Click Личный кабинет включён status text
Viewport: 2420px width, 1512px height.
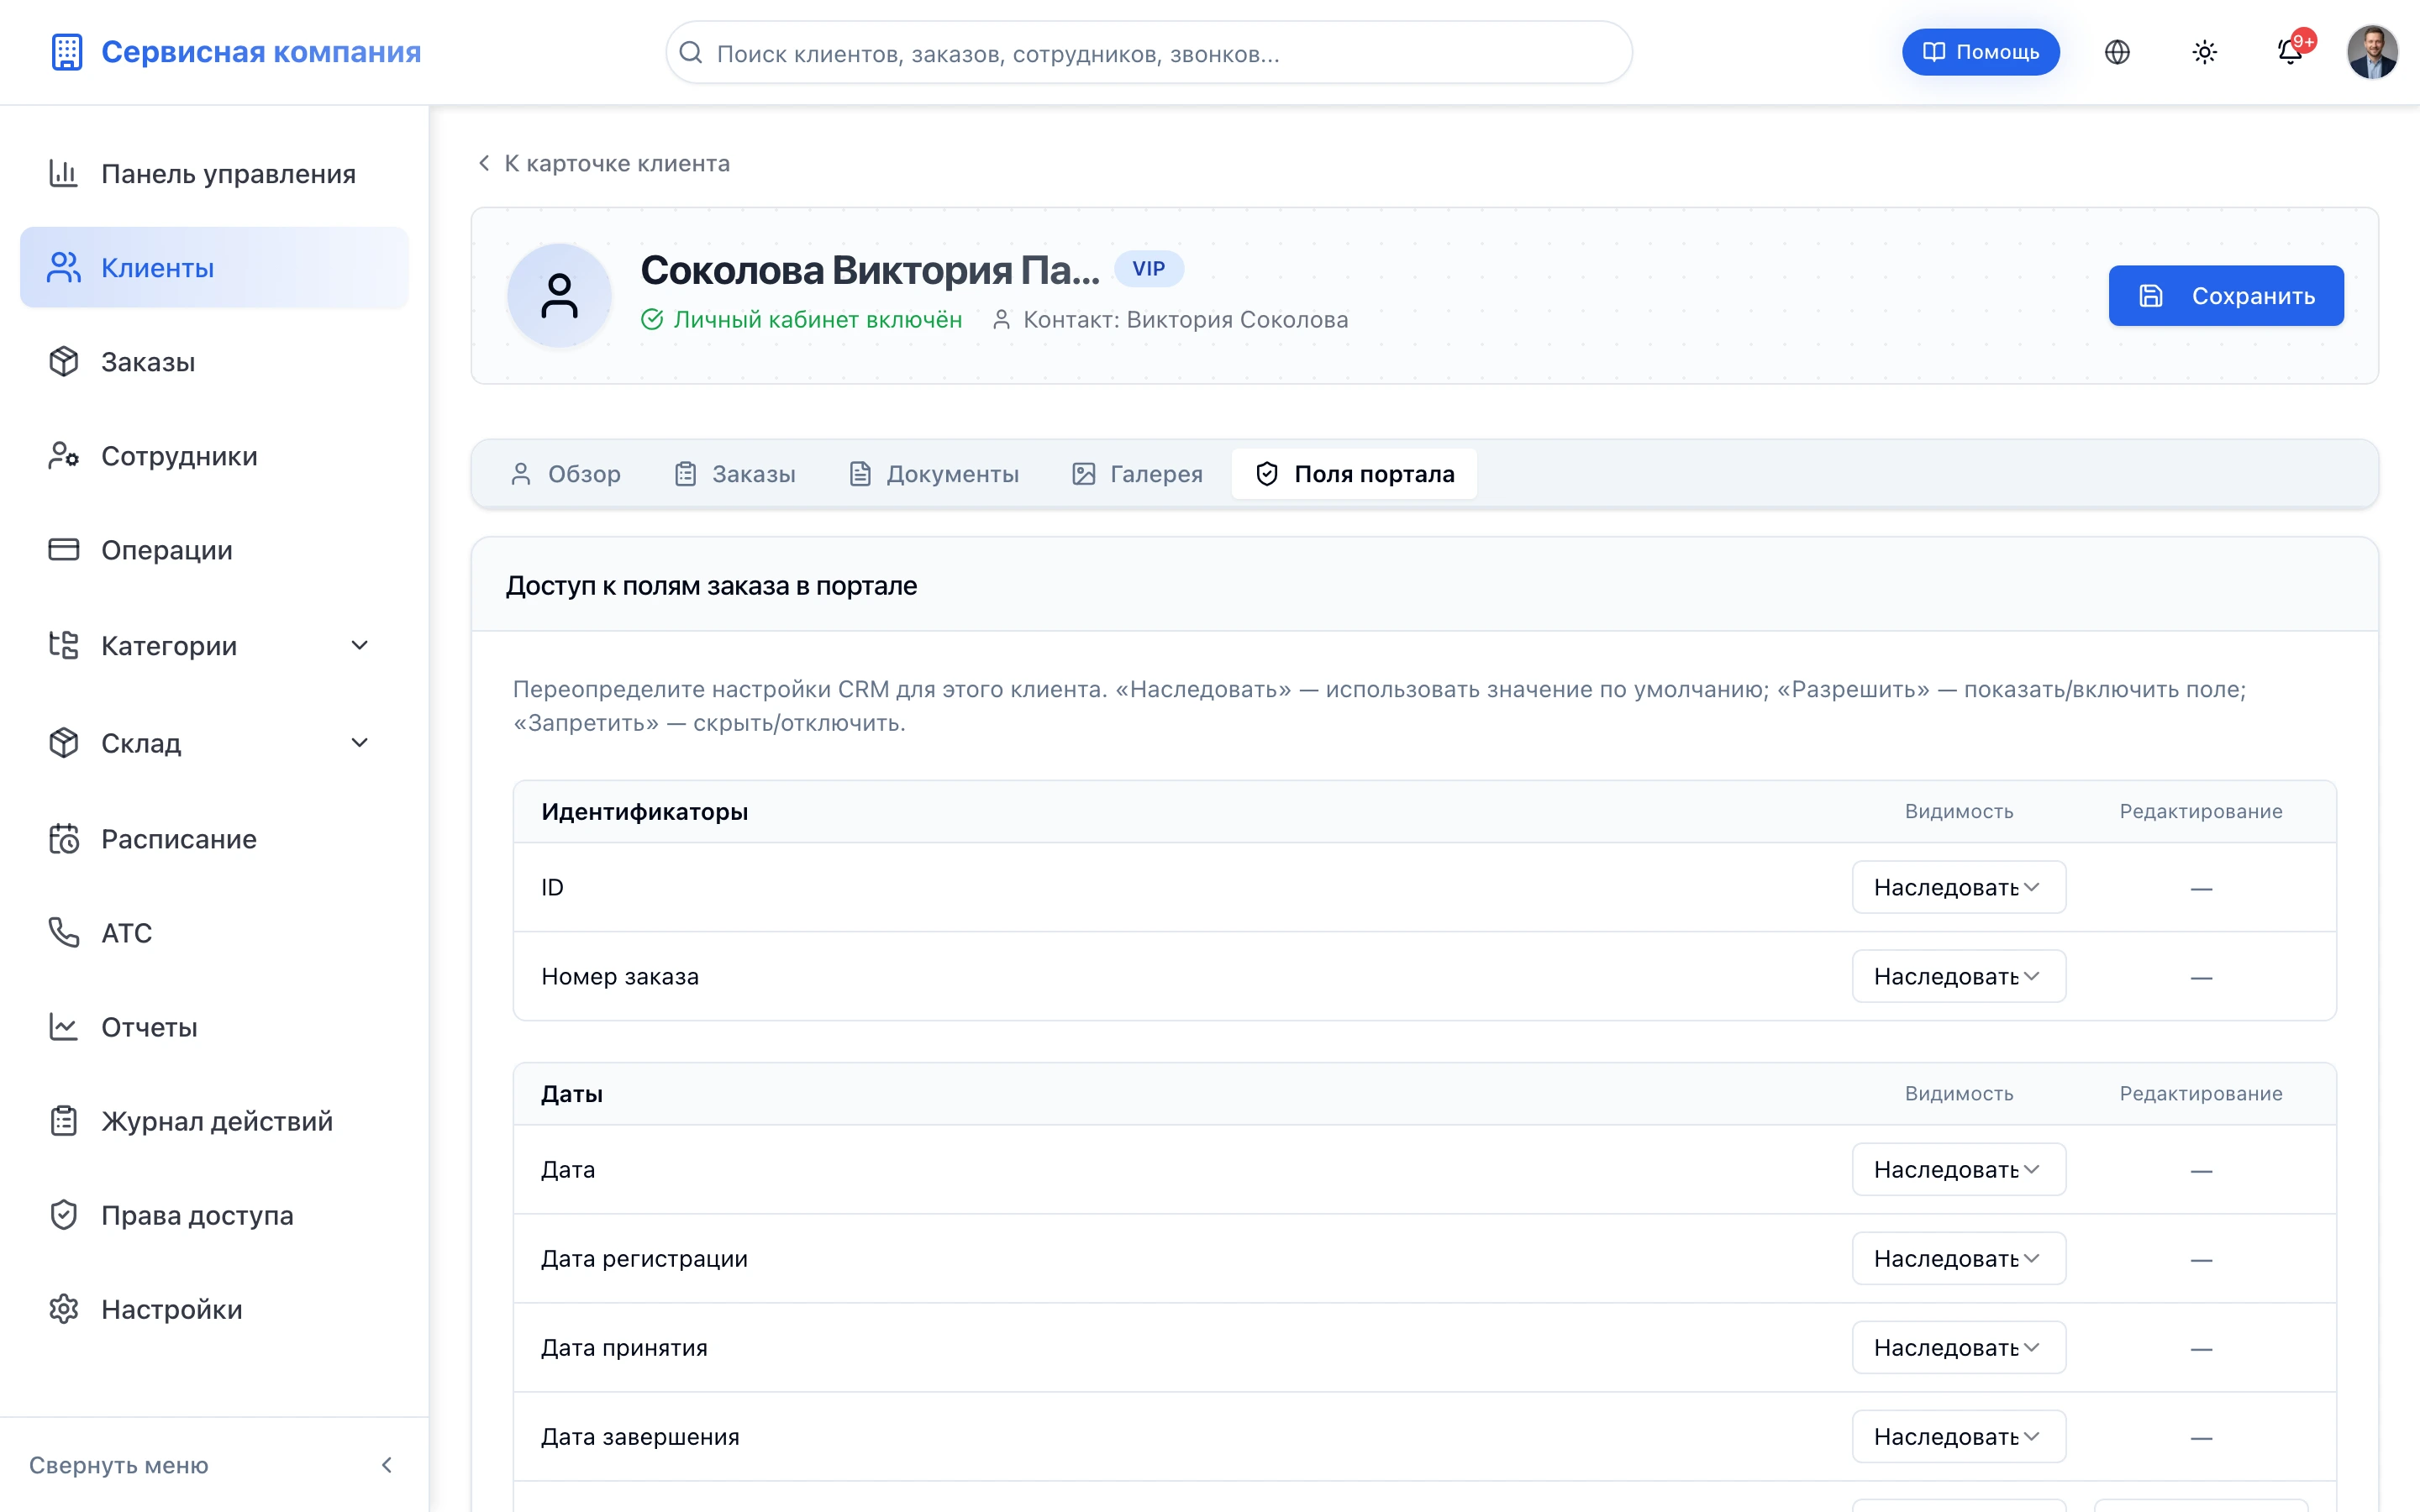coord(817,319)
